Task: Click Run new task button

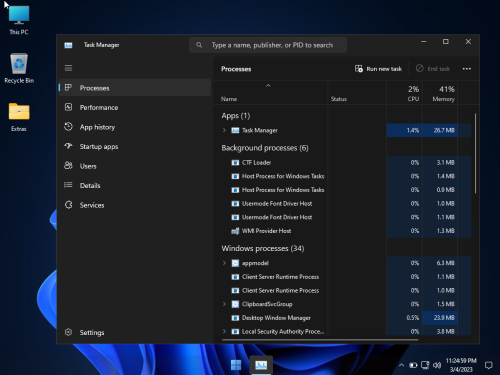Action: pyautogui.click(x=378, y=69)
